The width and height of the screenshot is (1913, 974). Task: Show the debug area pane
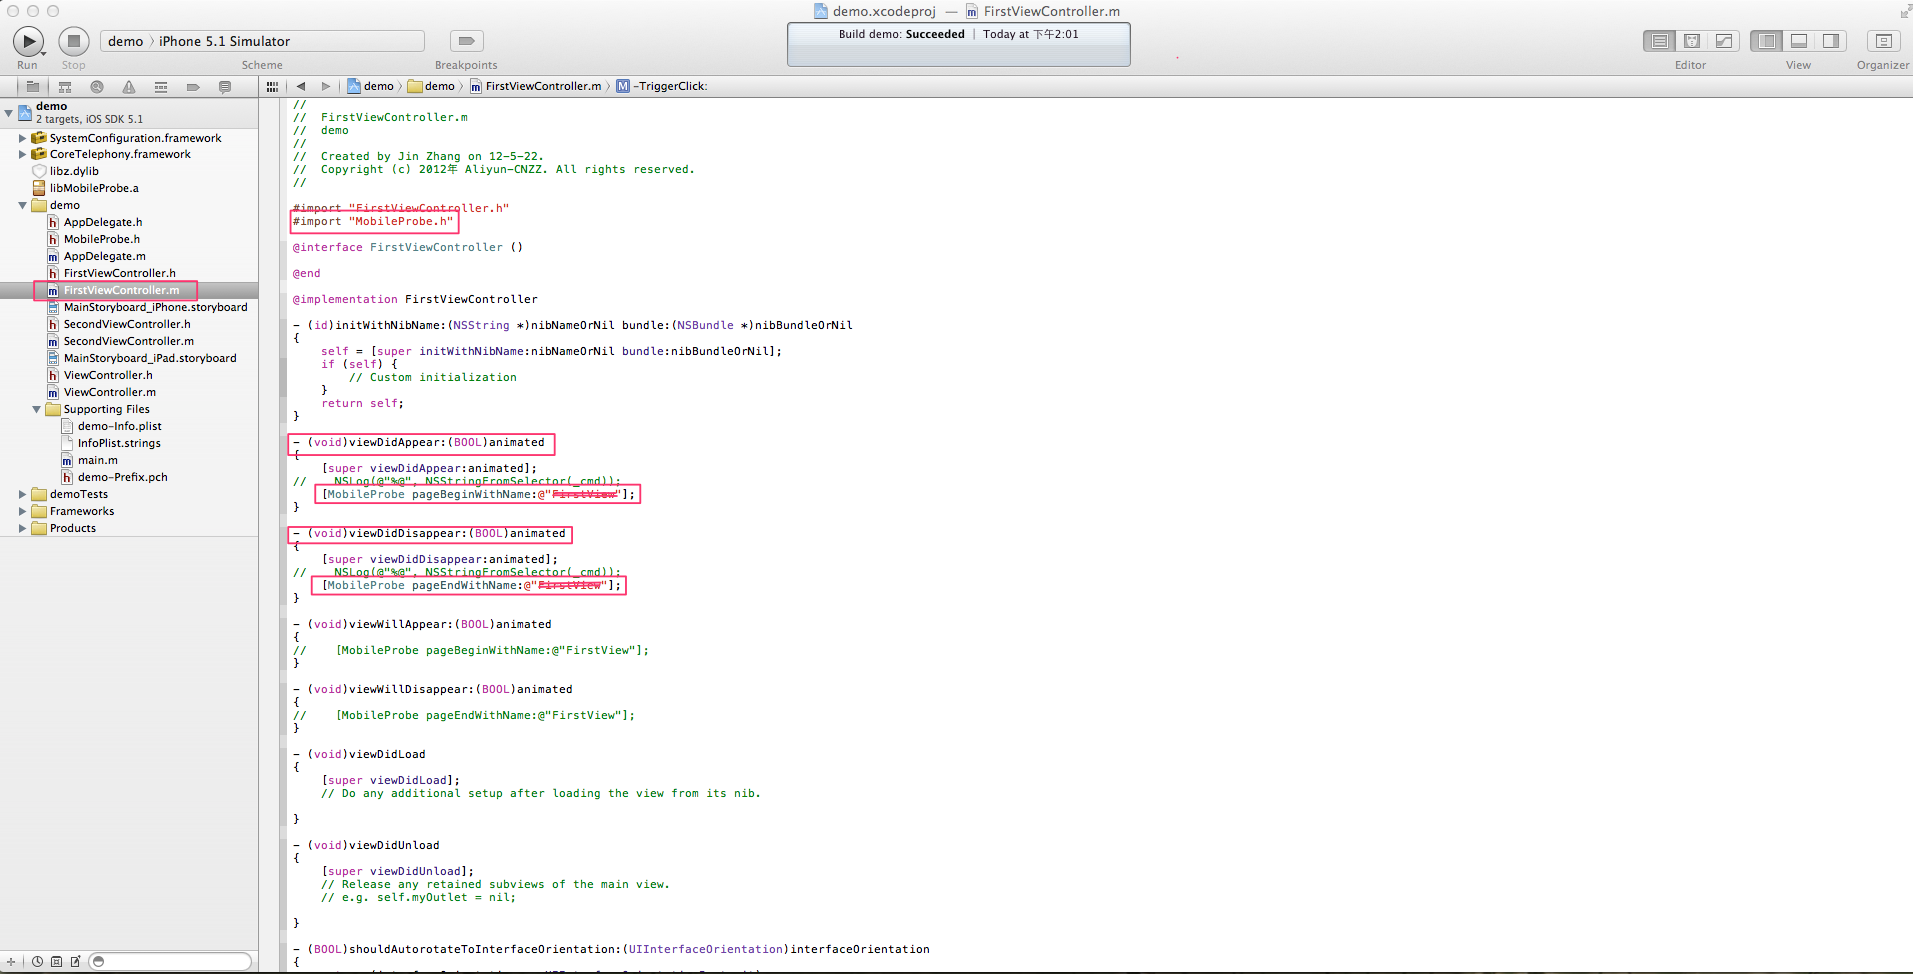[x=1799, y=41]
